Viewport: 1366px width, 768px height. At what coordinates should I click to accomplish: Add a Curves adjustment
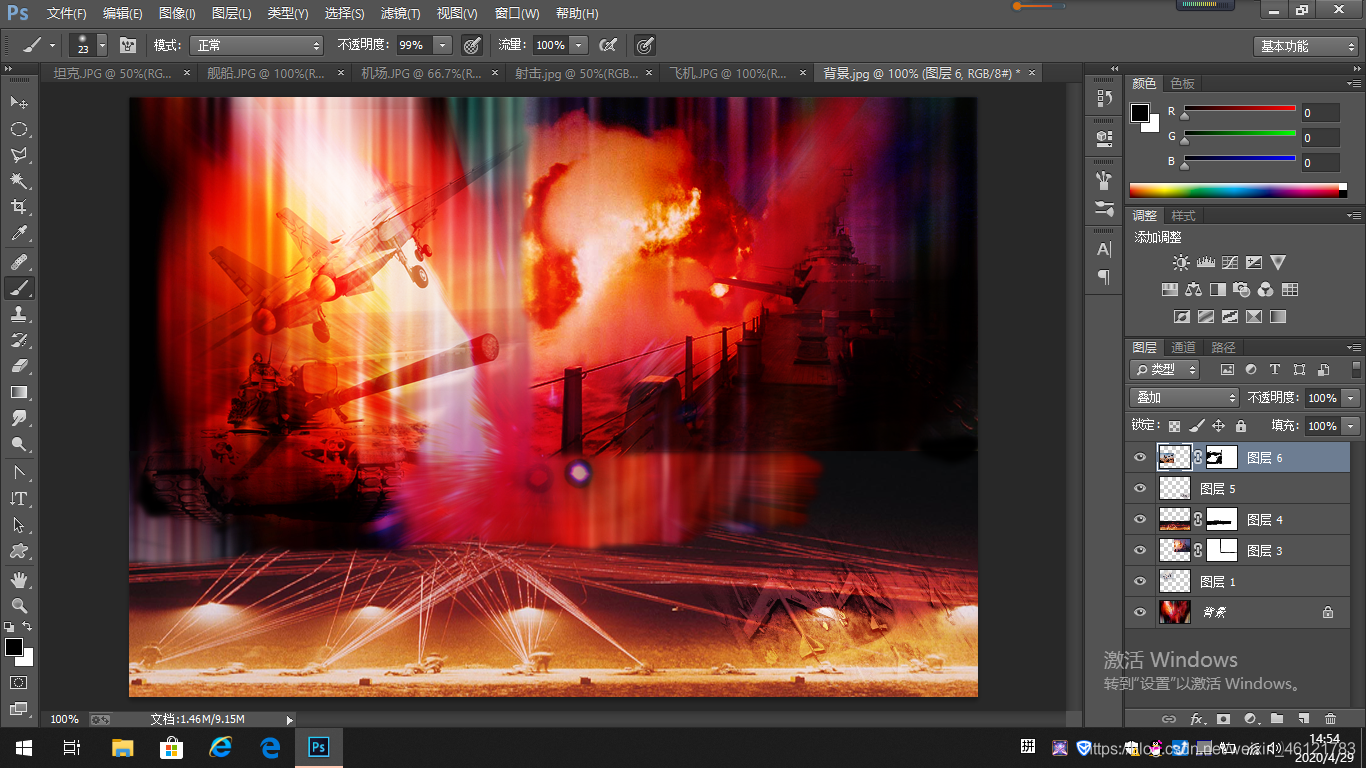point(1229,263)
